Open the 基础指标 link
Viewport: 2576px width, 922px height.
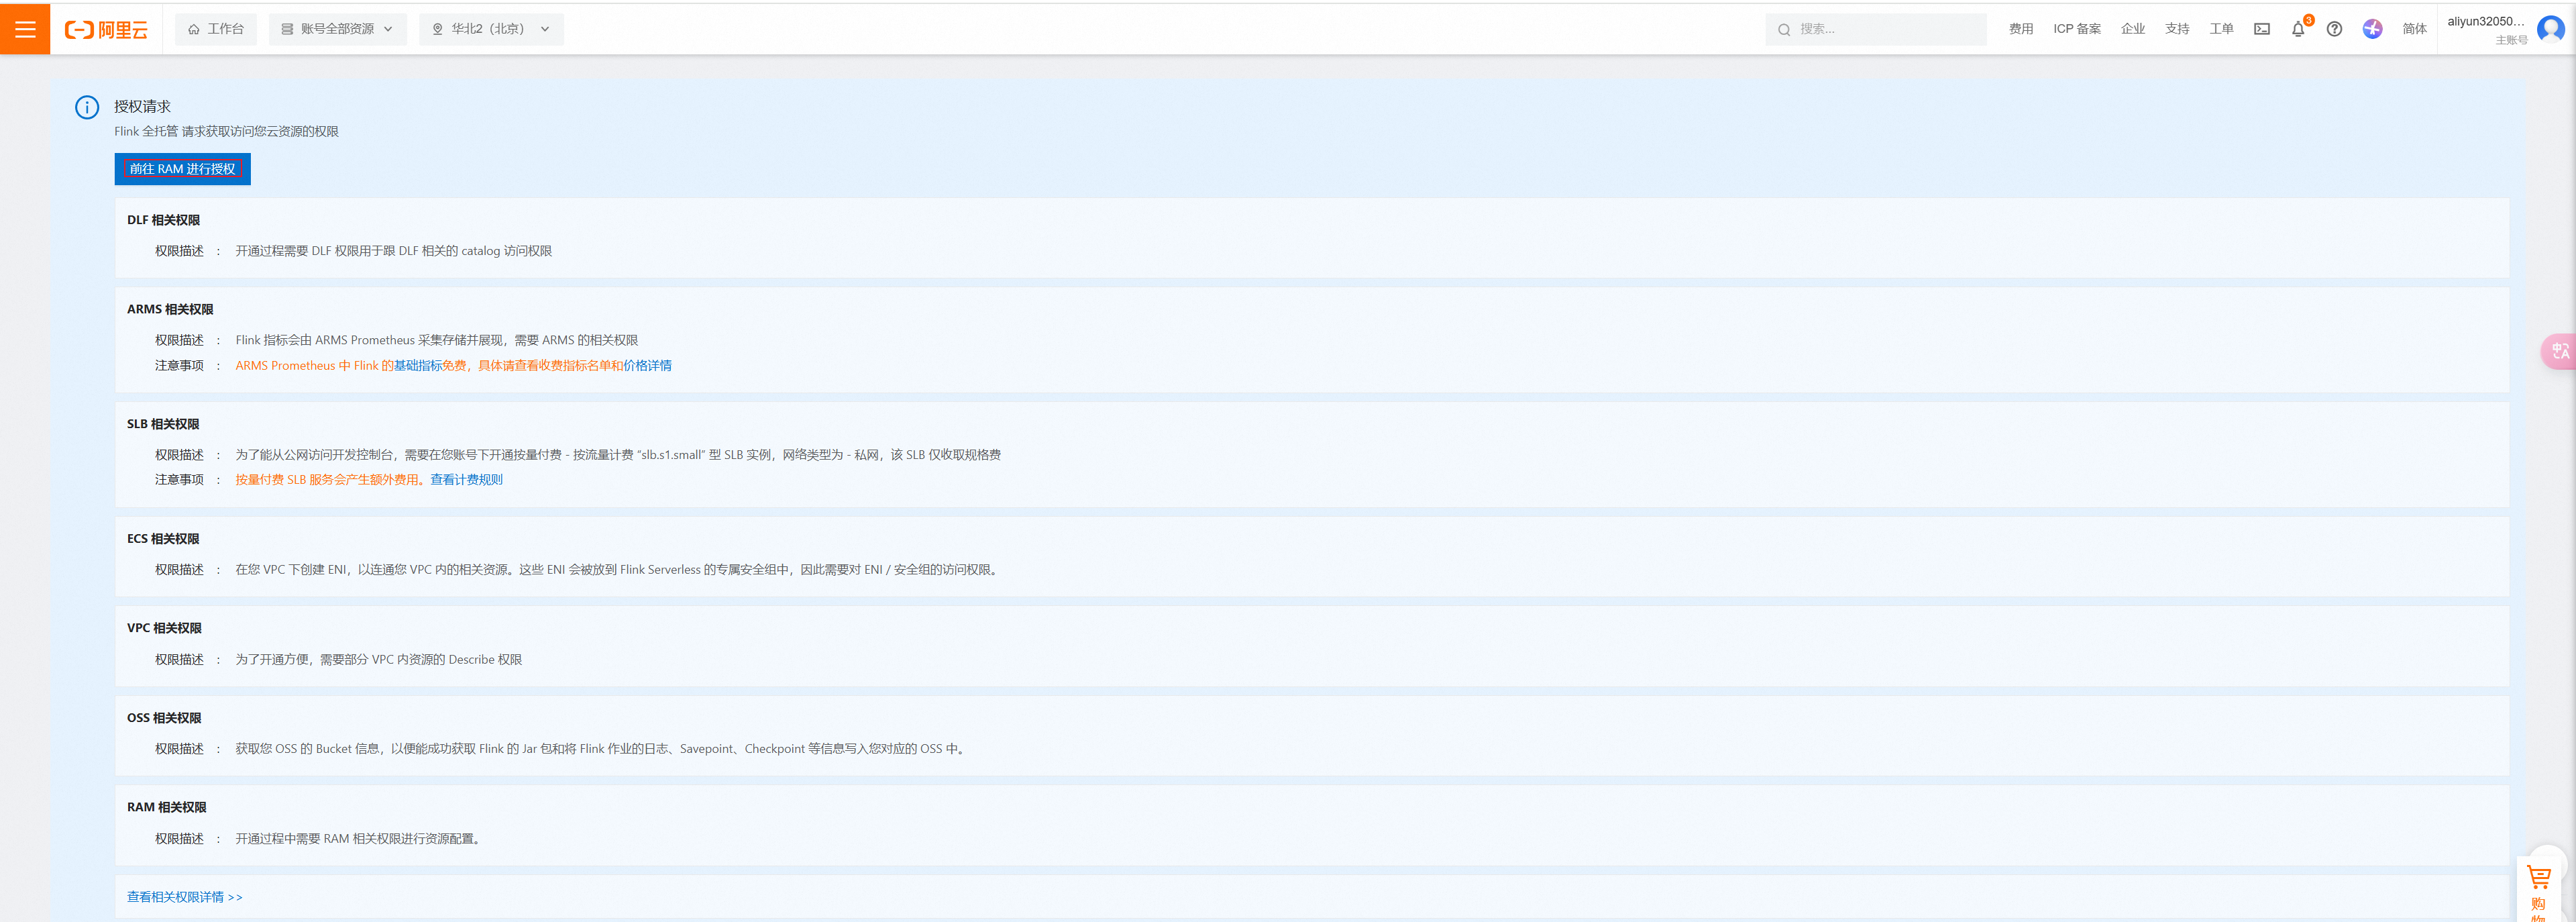tap(417, 366)
